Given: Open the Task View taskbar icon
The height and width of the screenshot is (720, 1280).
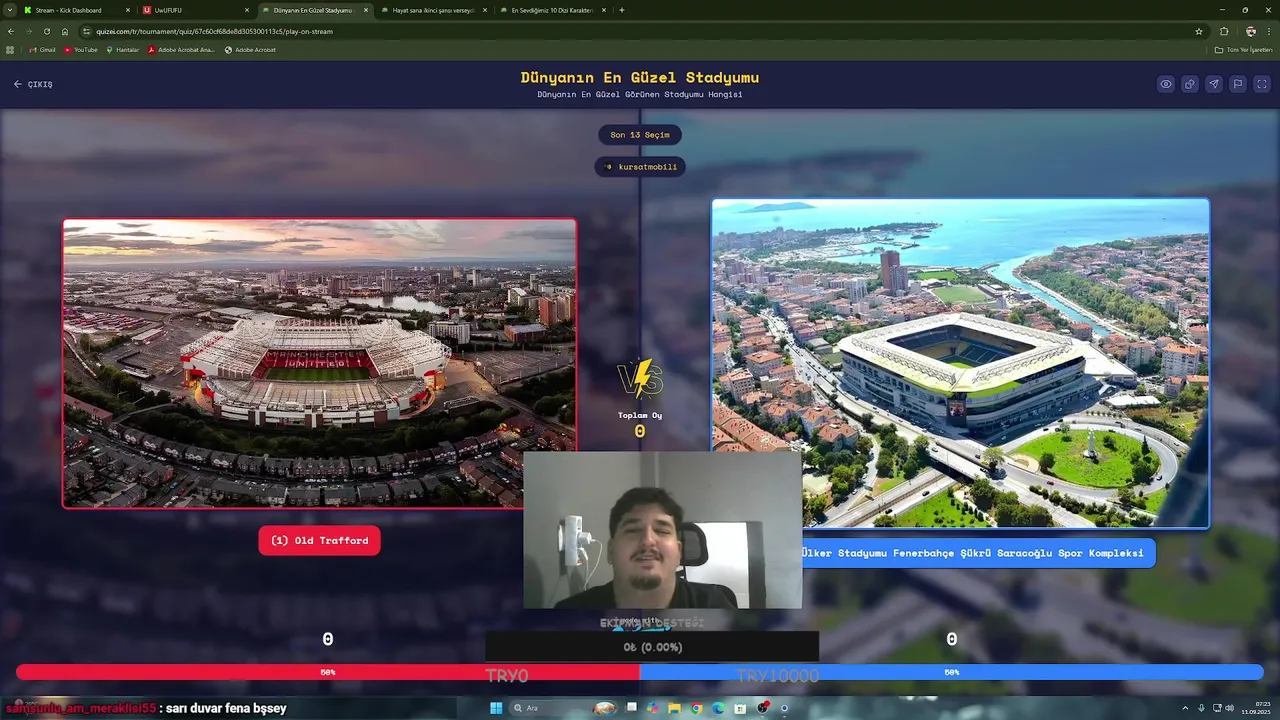Looking at the screenshot, I should coord(632,707).
